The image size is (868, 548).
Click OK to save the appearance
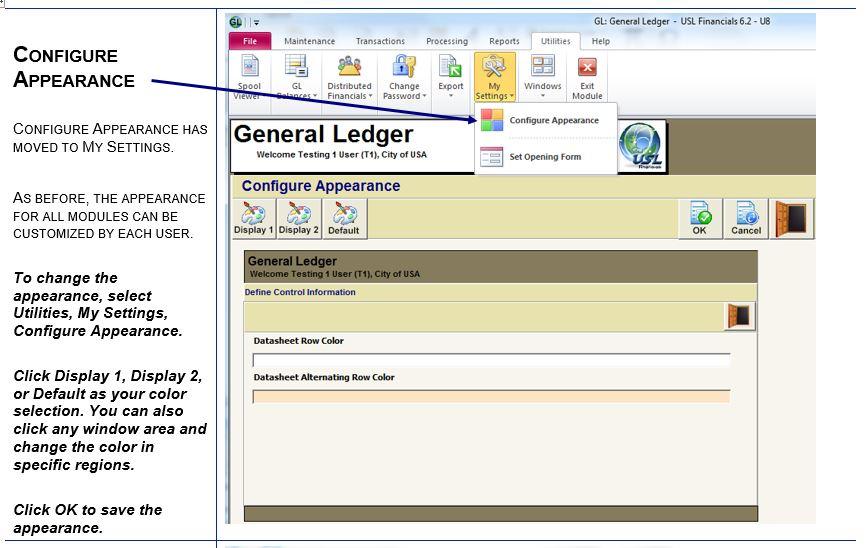[700, 219]
